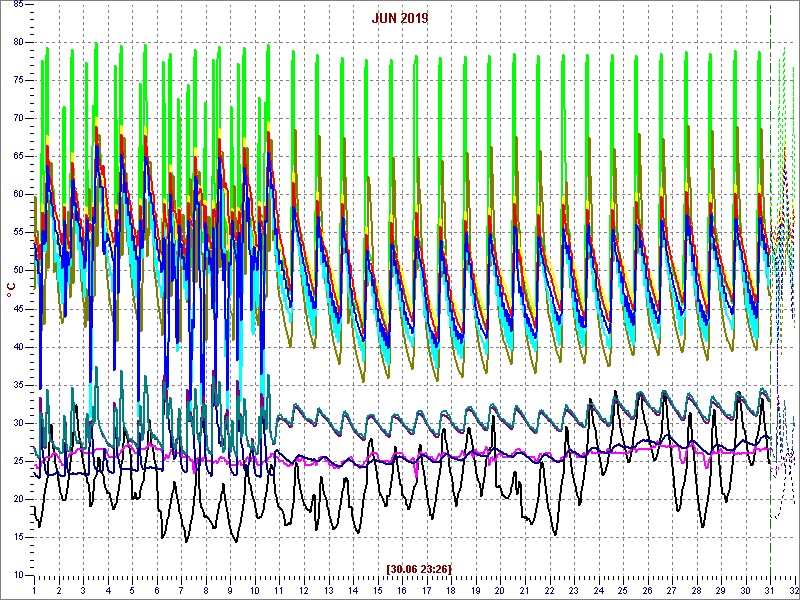
Task: Click the chart title JUN 2019
Action: pyautogui.click(x=400, y=18)
